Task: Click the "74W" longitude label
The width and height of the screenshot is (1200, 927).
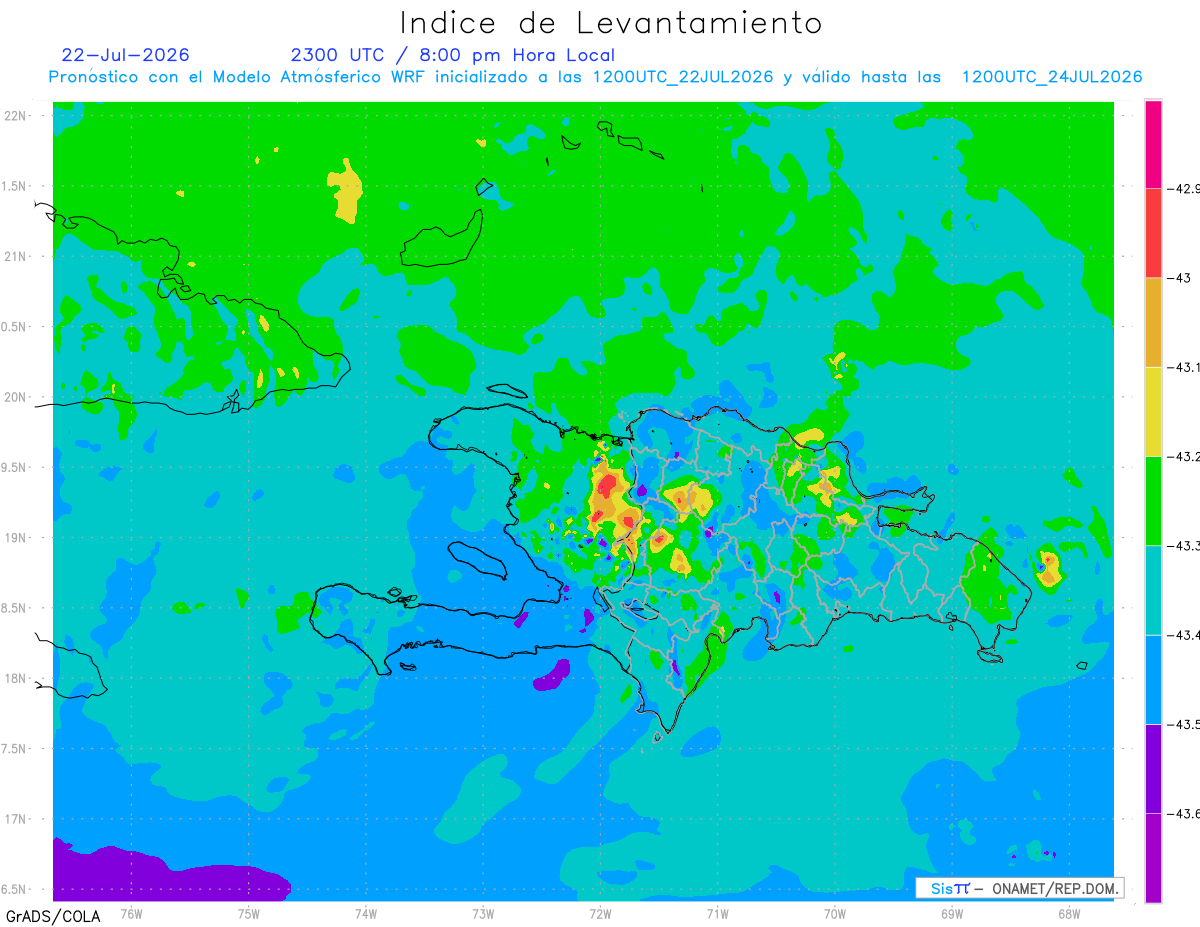Action: (366, 913)
